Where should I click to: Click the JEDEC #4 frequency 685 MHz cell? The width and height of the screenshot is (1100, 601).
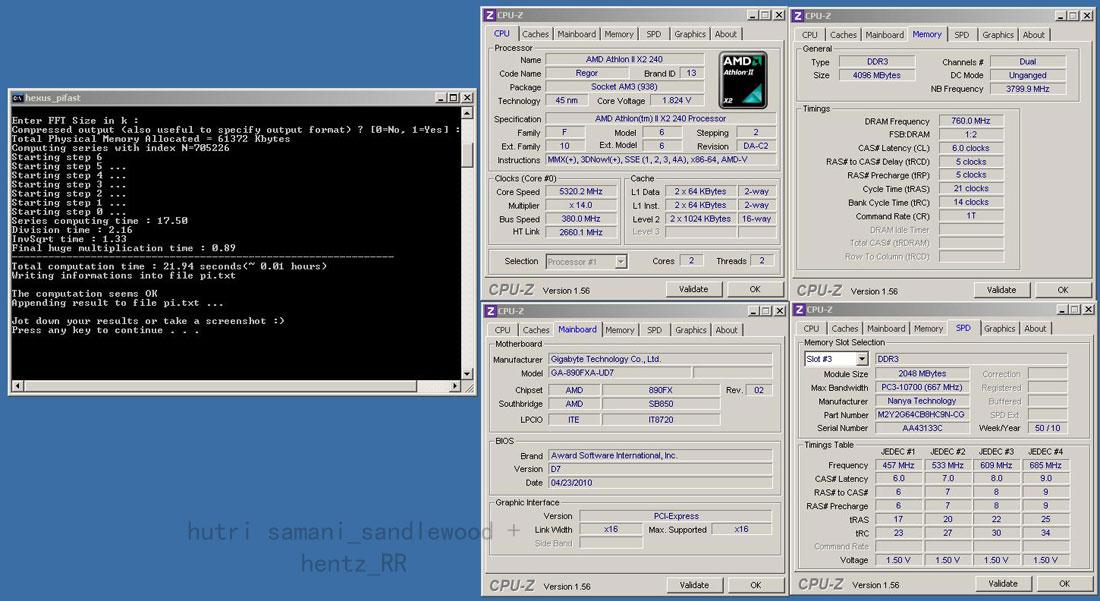tap(1045, 465)
